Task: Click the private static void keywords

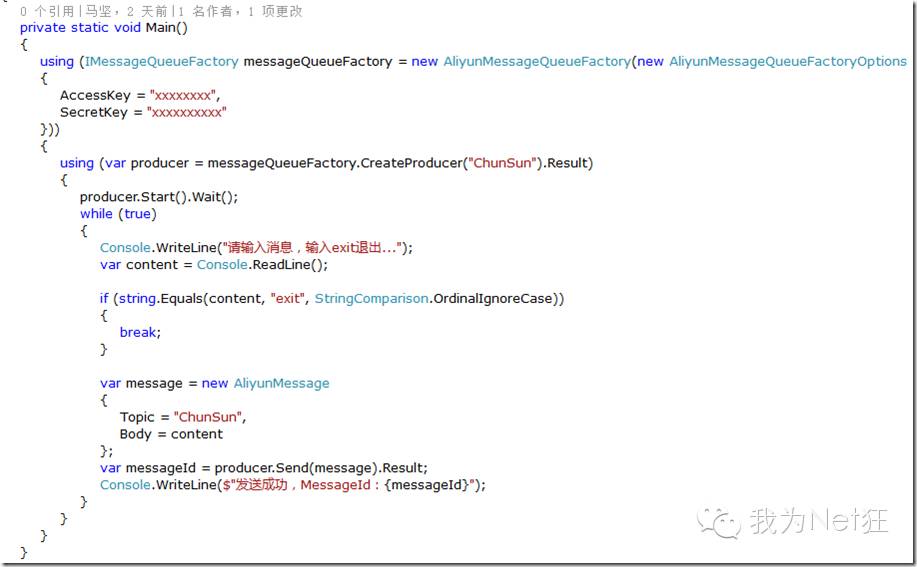Action: [80, 27]
